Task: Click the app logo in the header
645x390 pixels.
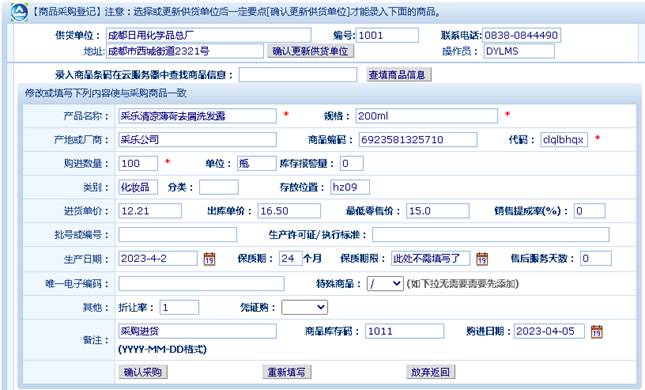Action: 19,12
